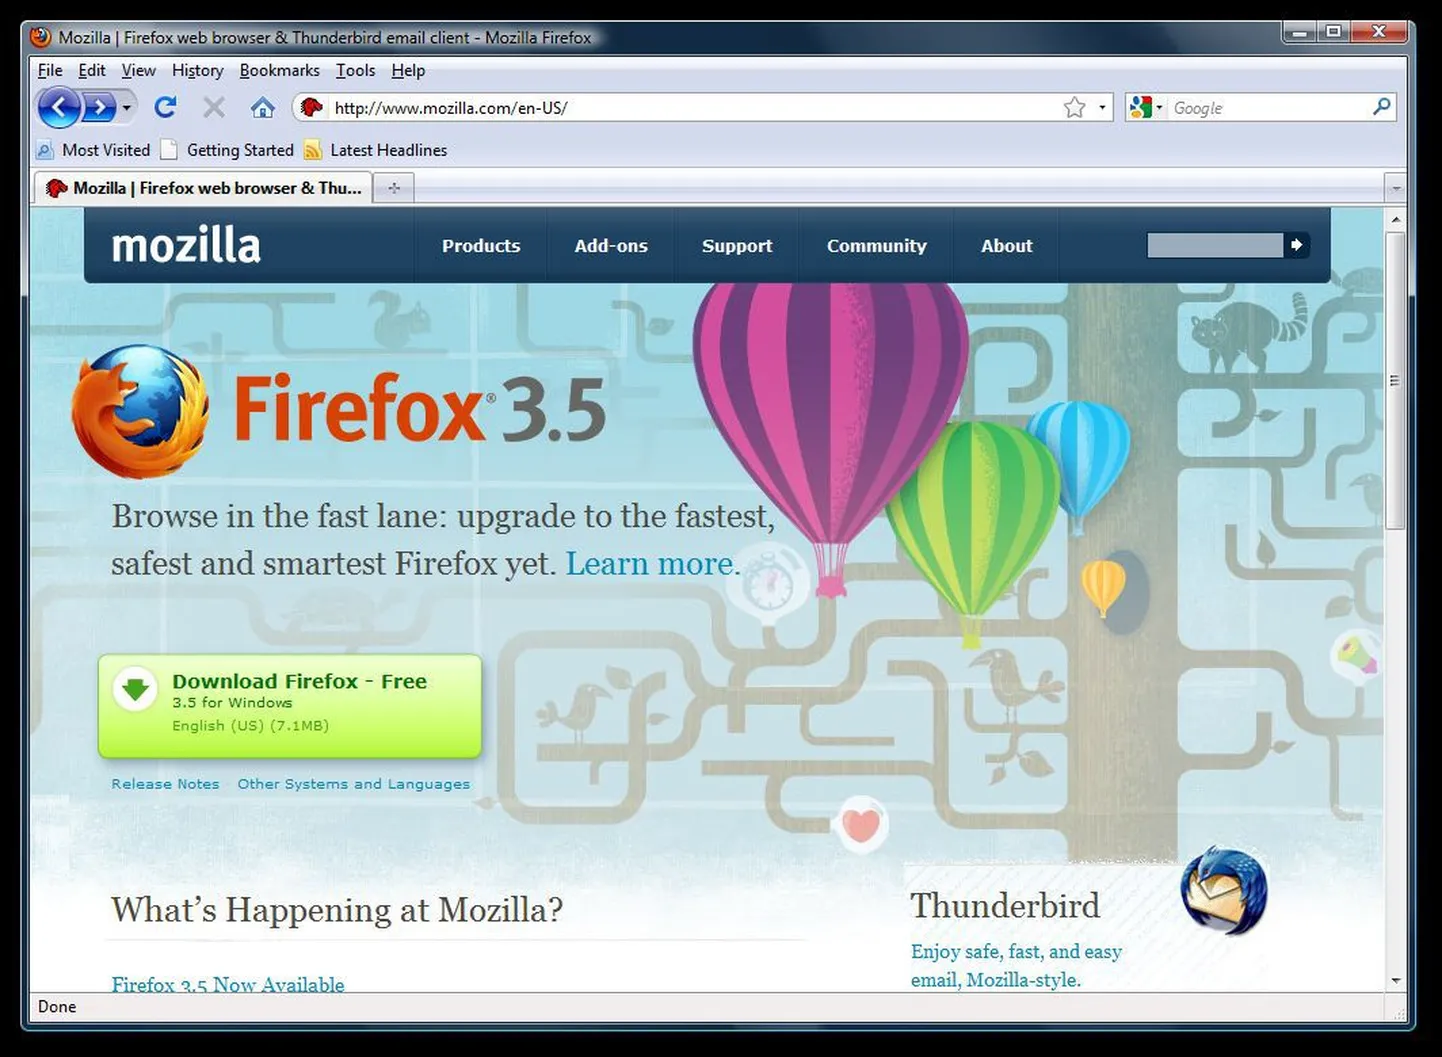Open the File menu
This screenshot has height=1057, width=1442.
click(x=50, y=70)
